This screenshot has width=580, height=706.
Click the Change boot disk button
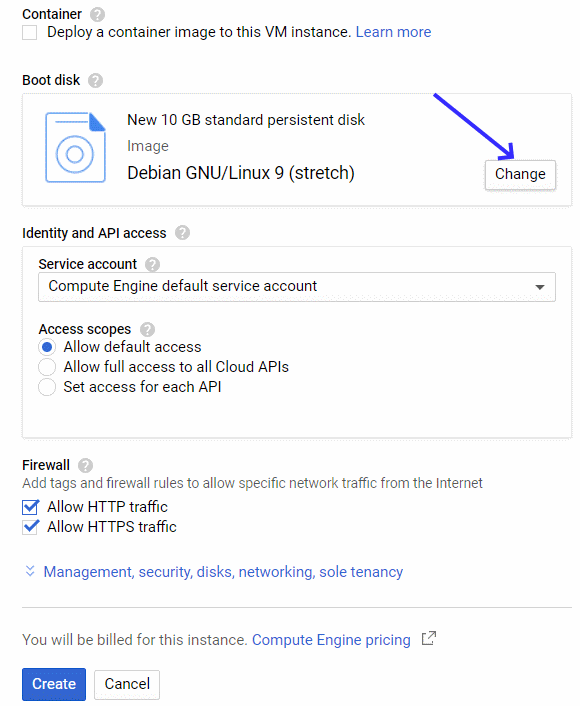[x=520, y=174]
